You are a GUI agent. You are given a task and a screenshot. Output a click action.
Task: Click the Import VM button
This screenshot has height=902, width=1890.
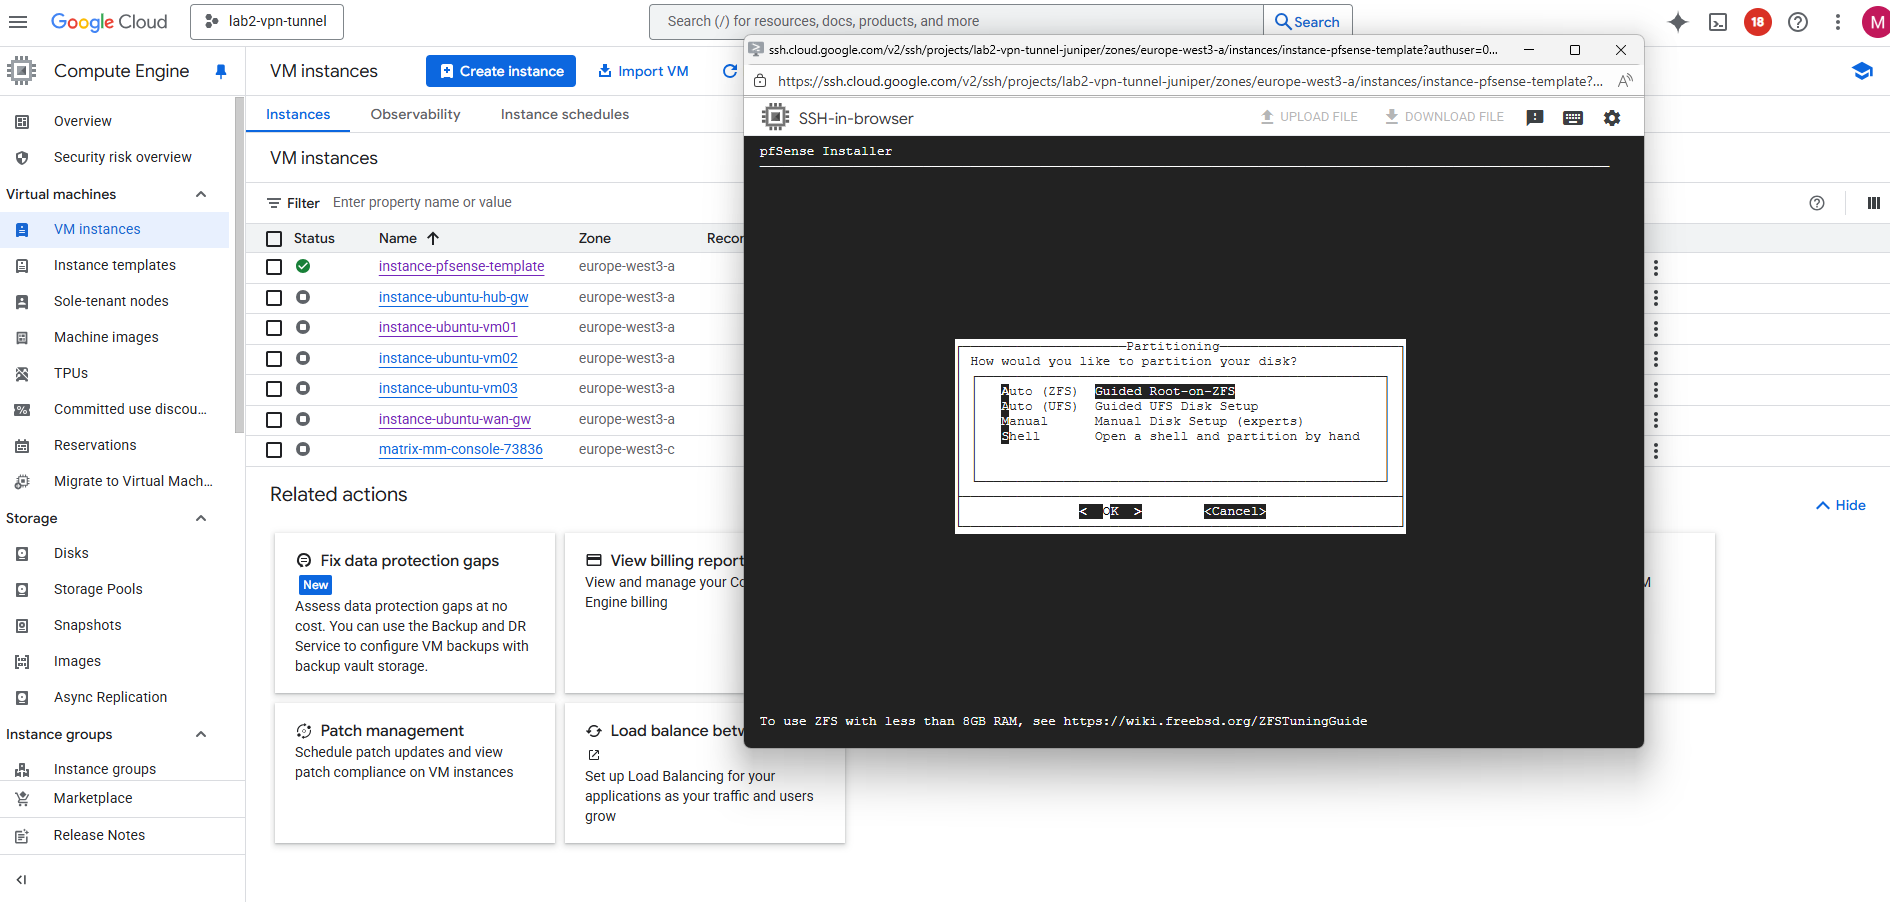[x=643, y=71]
